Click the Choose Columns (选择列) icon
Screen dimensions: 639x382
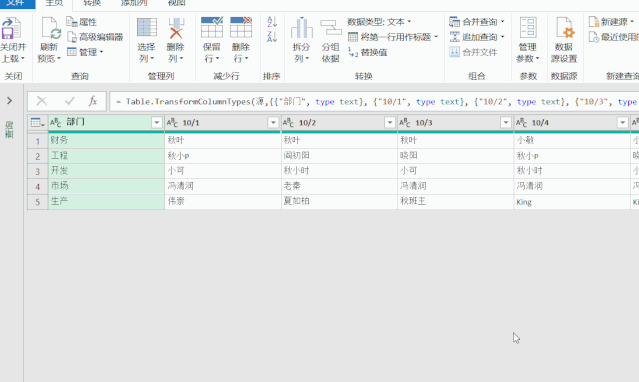point(147,28)
